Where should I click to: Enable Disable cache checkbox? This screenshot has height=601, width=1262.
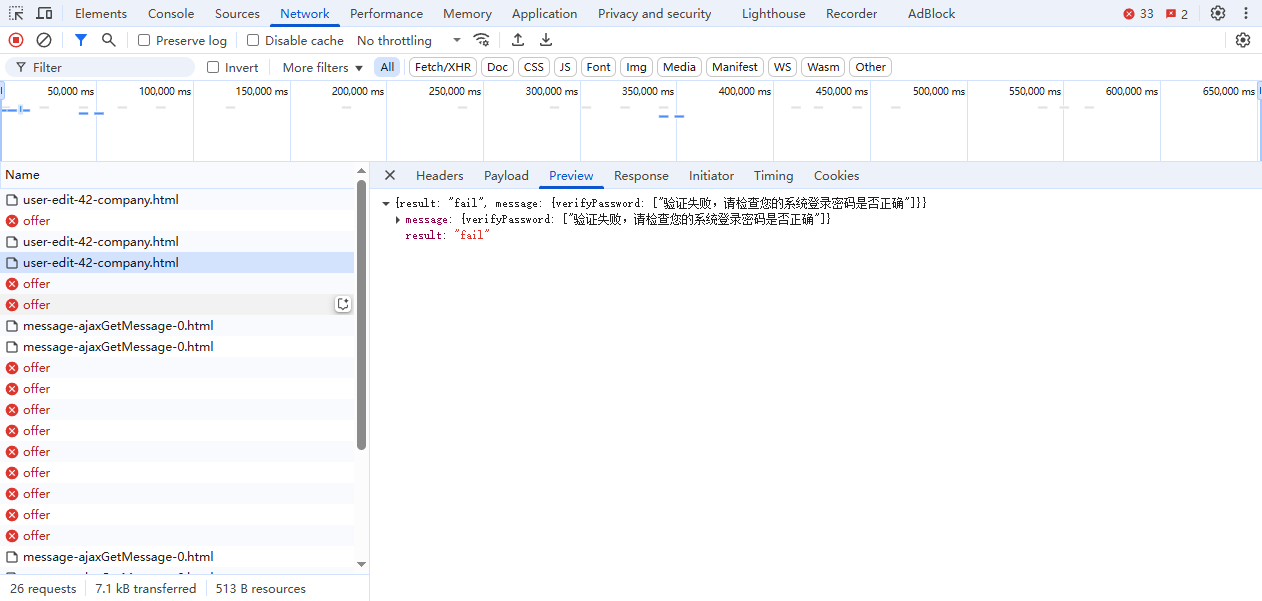point(253,40)
